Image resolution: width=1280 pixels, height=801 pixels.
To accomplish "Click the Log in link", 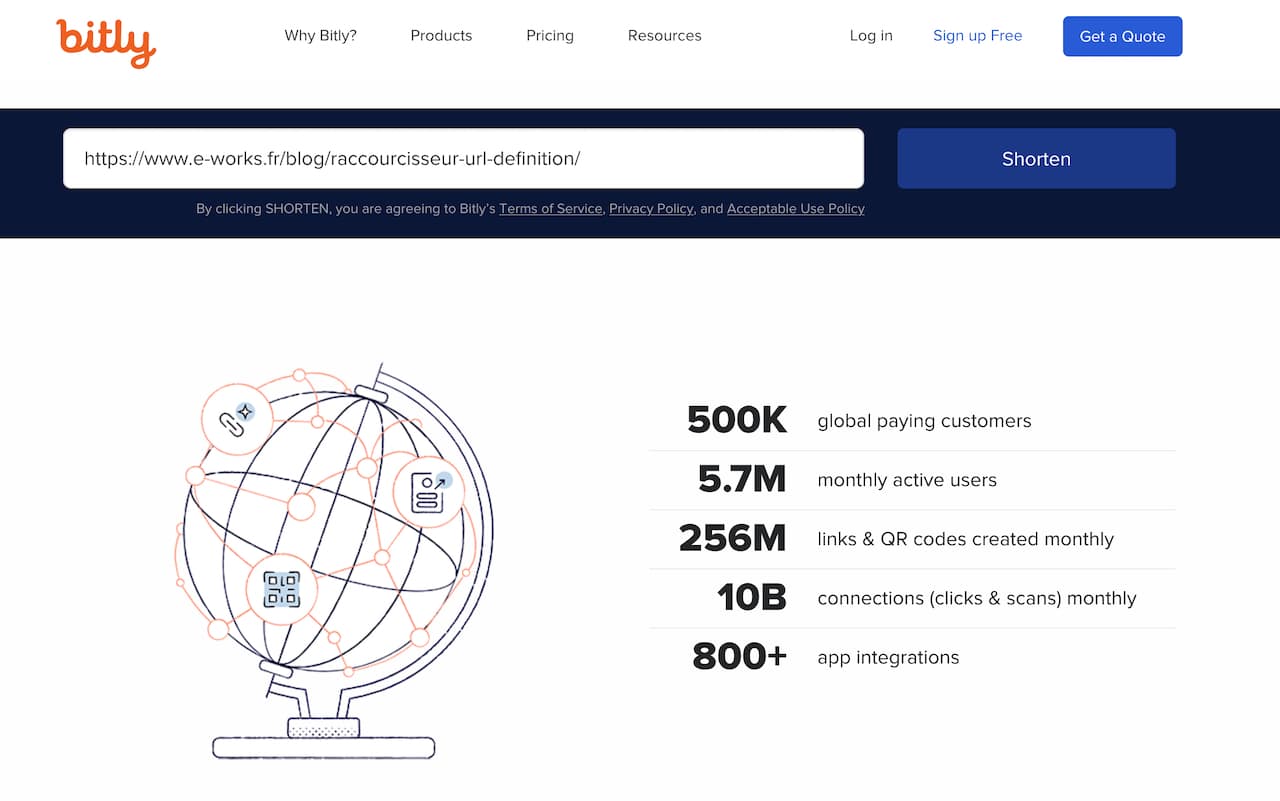I will (871, 36).
